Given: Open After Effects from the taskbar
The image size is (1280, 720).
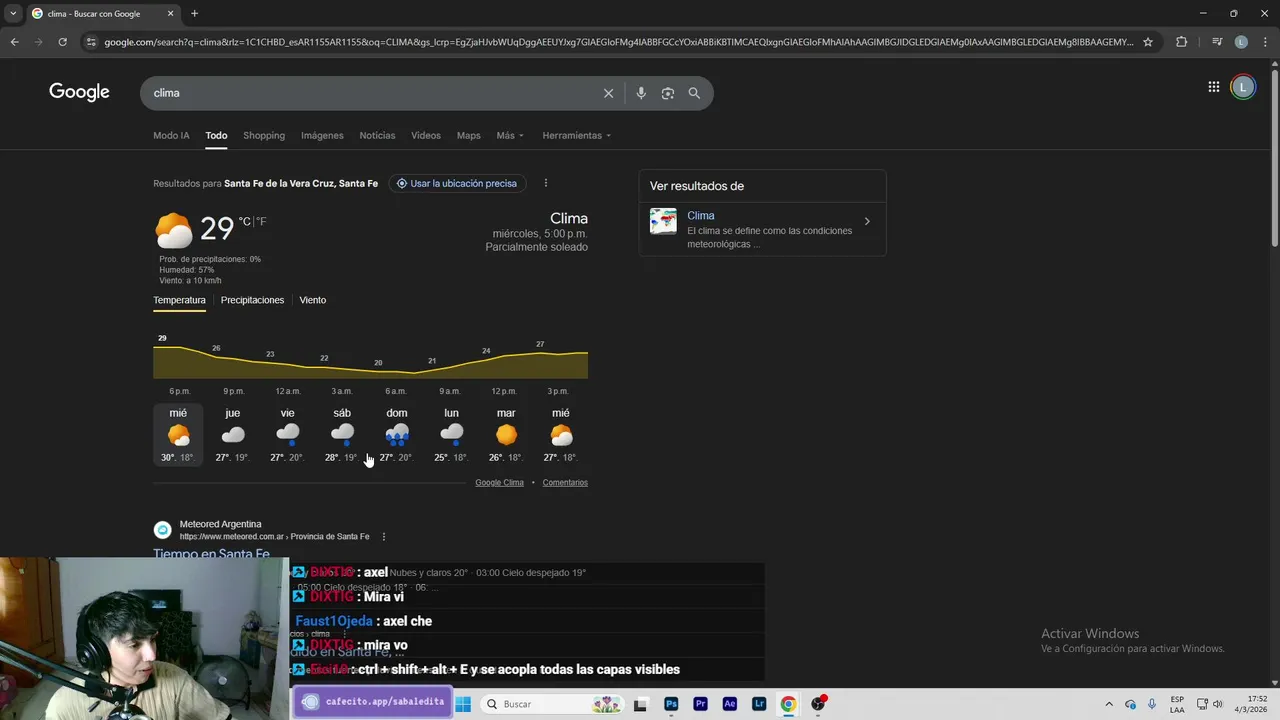Looking at the screenshot, I should 729,704.
